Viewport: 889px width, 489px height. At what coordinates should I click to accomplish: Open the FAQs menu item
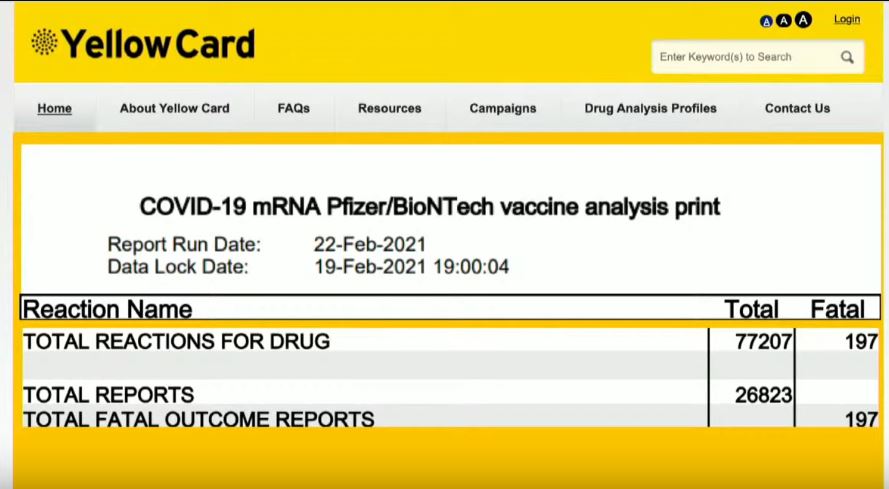(294, 108)
